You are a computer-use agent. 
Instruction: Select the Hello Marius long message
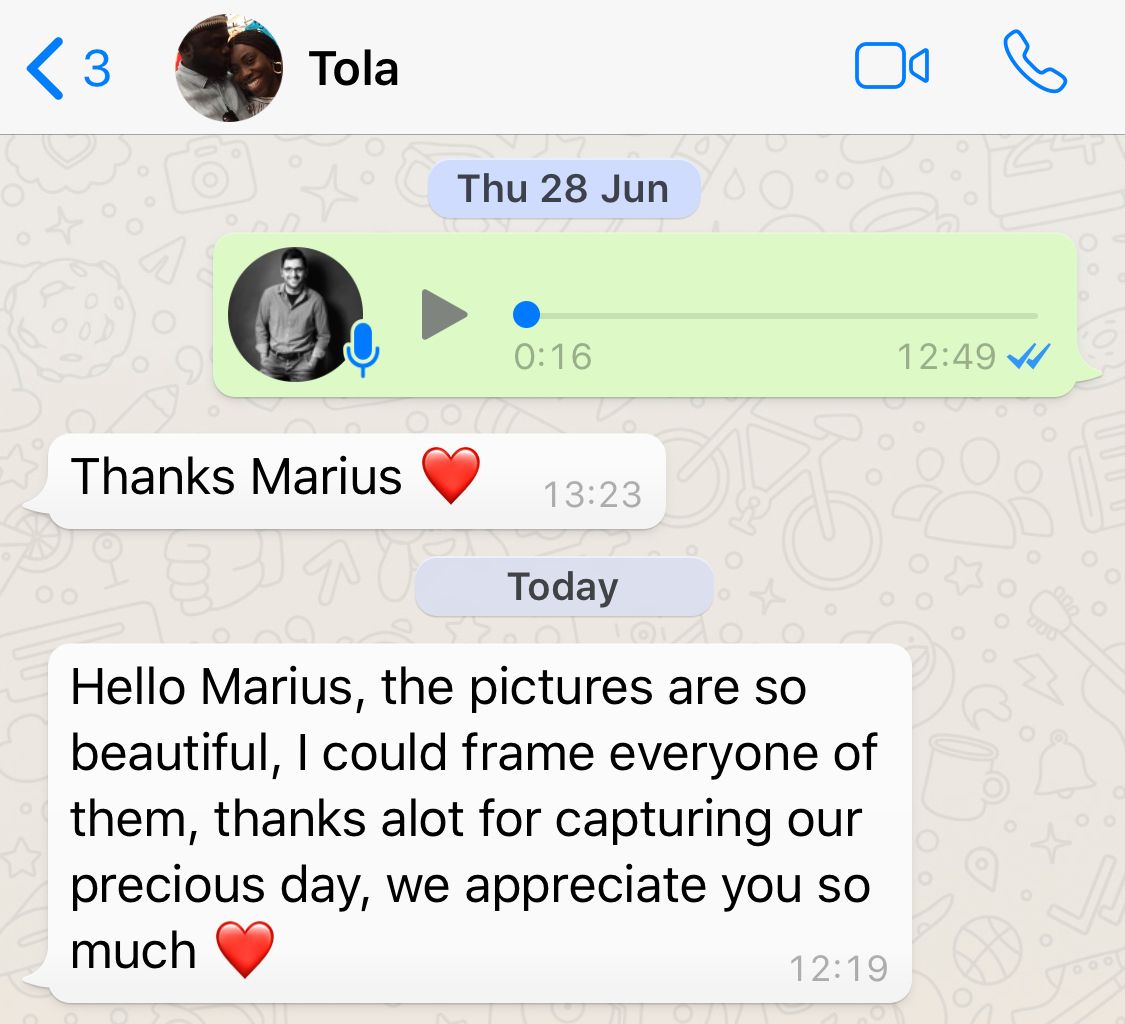tap(479, 823)
